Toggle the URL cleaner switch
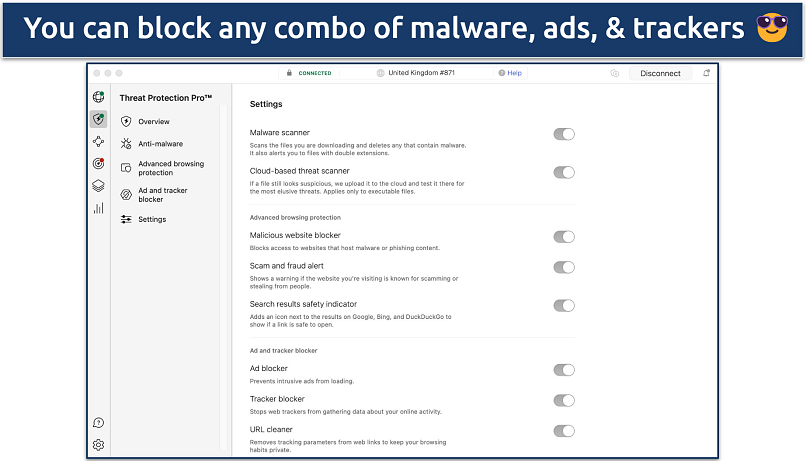This screenshot has height=461, width=806. tap(564, 431)
